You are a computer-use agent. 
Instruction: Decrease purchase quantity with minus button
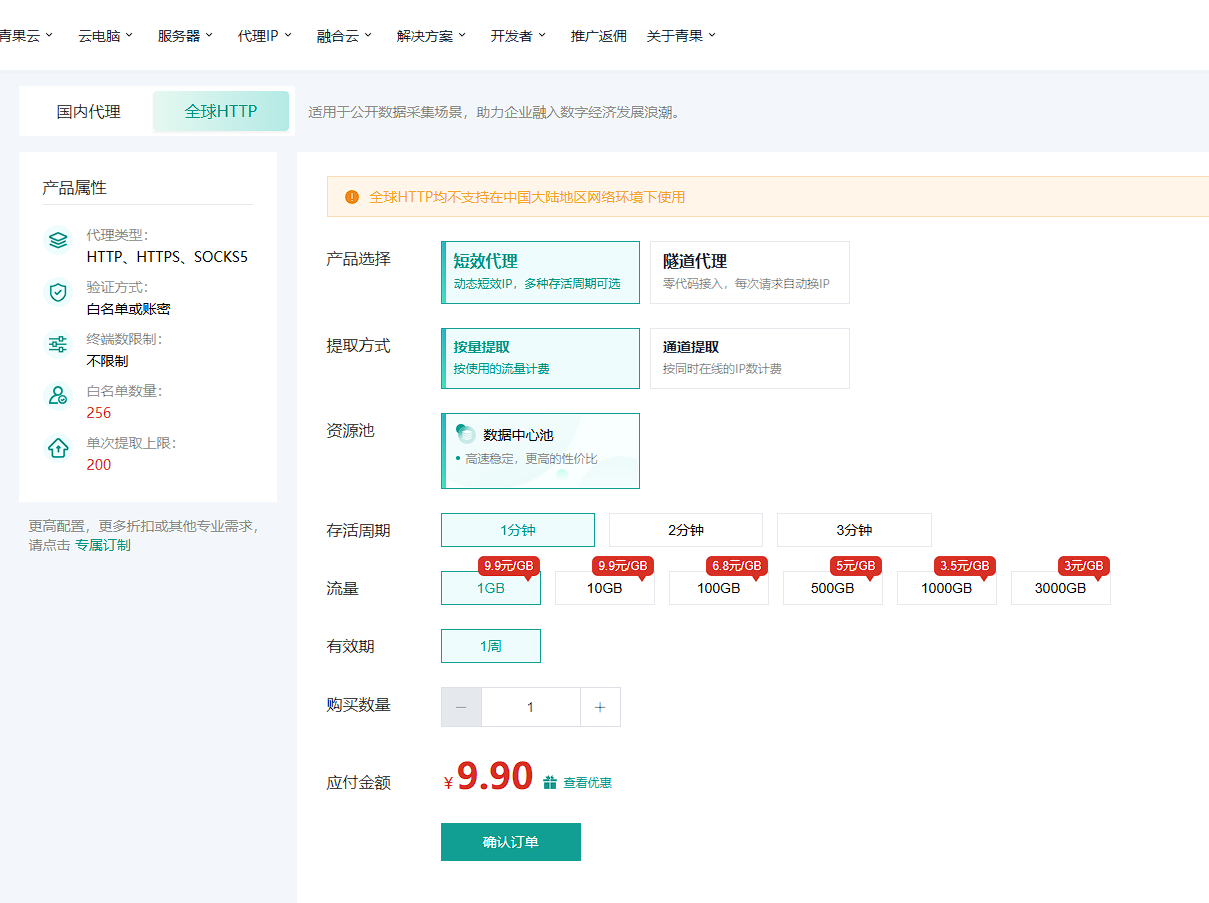(461, 707)
